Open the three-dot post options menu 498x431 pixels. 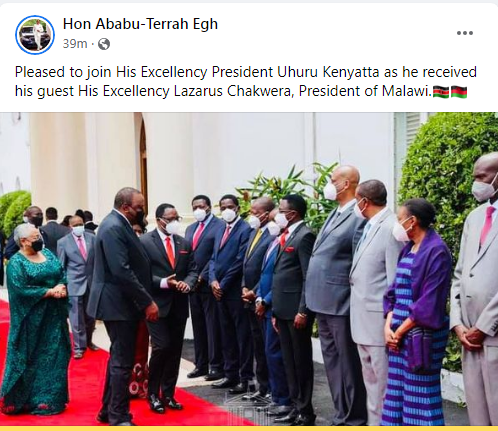(465, 33)
